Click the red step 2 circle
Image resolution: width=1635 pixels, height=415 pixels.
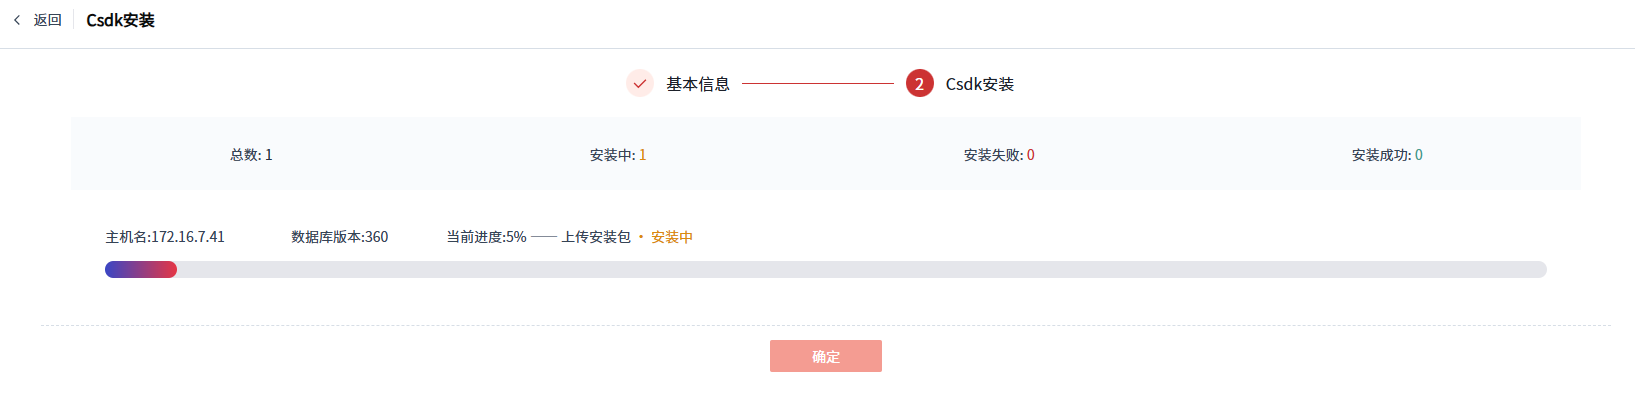click(x=920, y=84)
